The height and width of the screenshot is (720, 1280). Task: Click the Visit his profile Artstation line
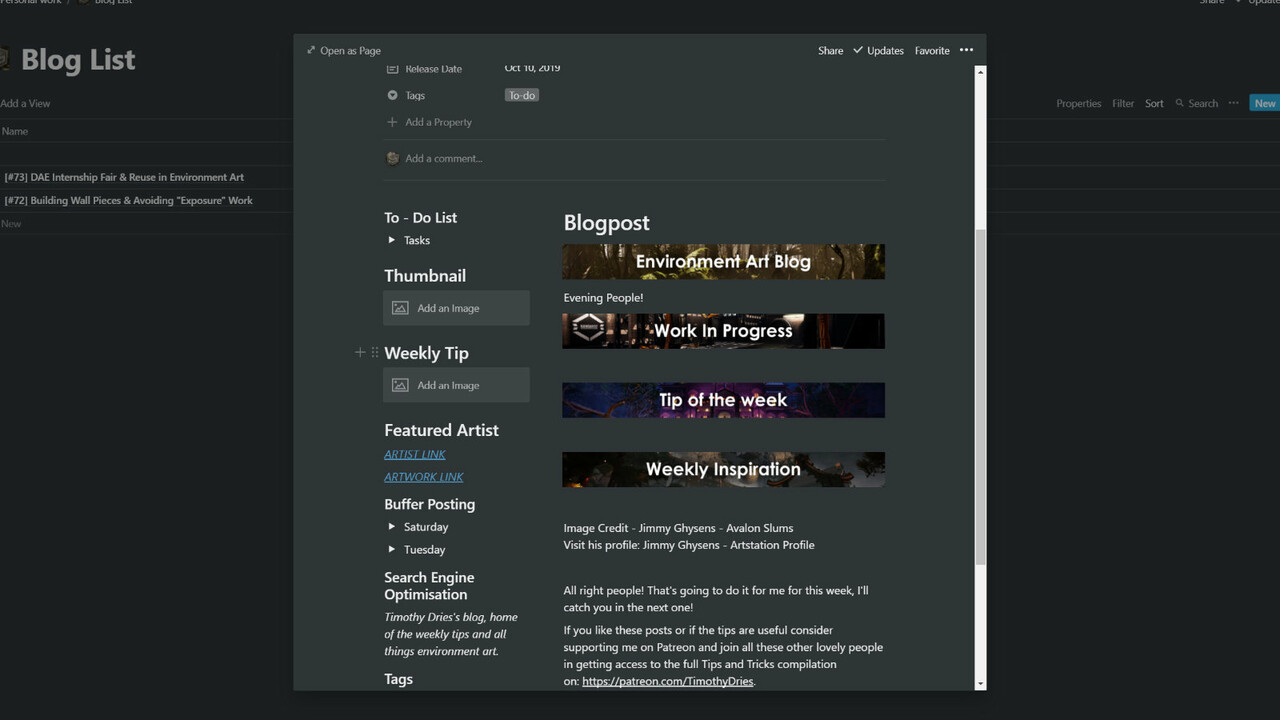pos(689,545)
